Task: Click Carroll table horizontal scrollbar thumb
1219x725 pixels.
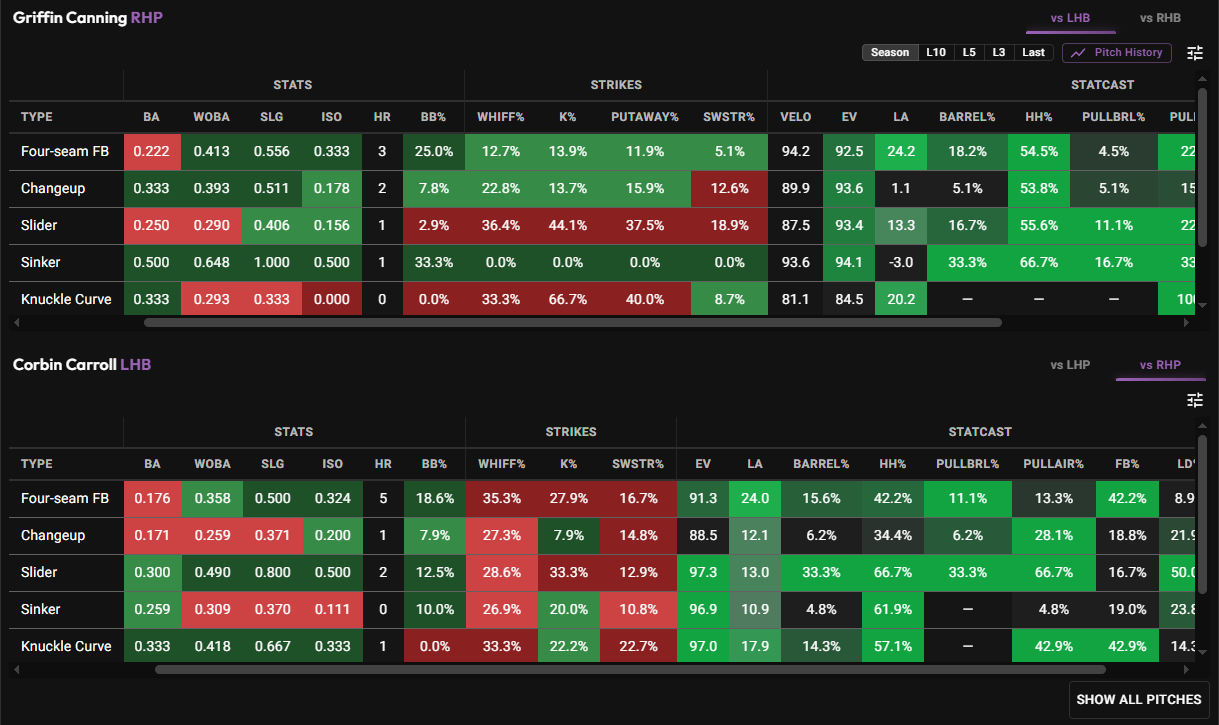Action: [x=630, y=670]
